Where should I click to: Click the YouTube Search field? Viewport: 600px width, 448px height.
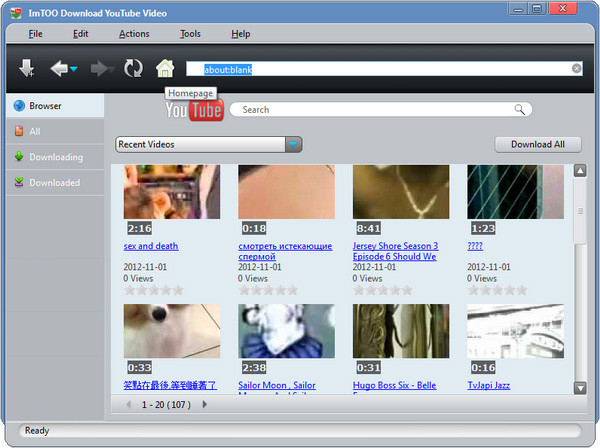pyautogui.click(x=380, y=110)
